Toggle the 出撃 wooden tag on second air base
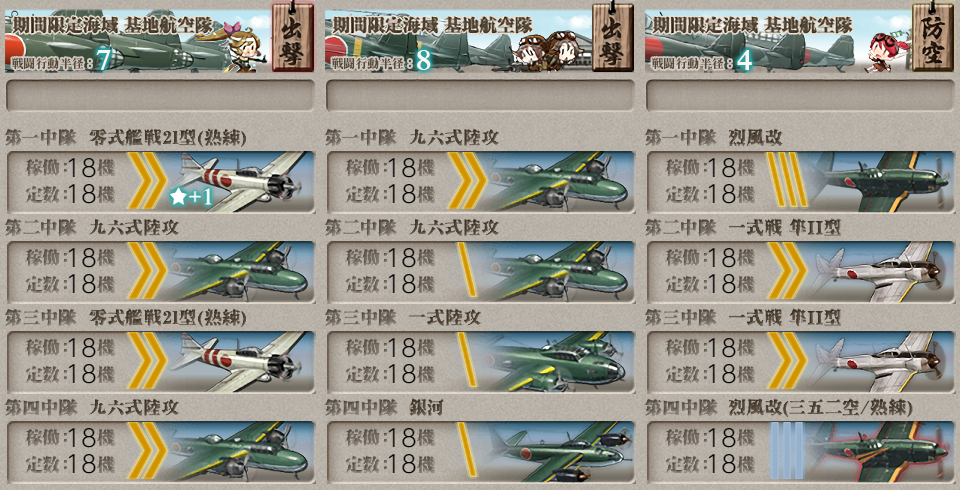960x490 pixels. pos(613,38)
